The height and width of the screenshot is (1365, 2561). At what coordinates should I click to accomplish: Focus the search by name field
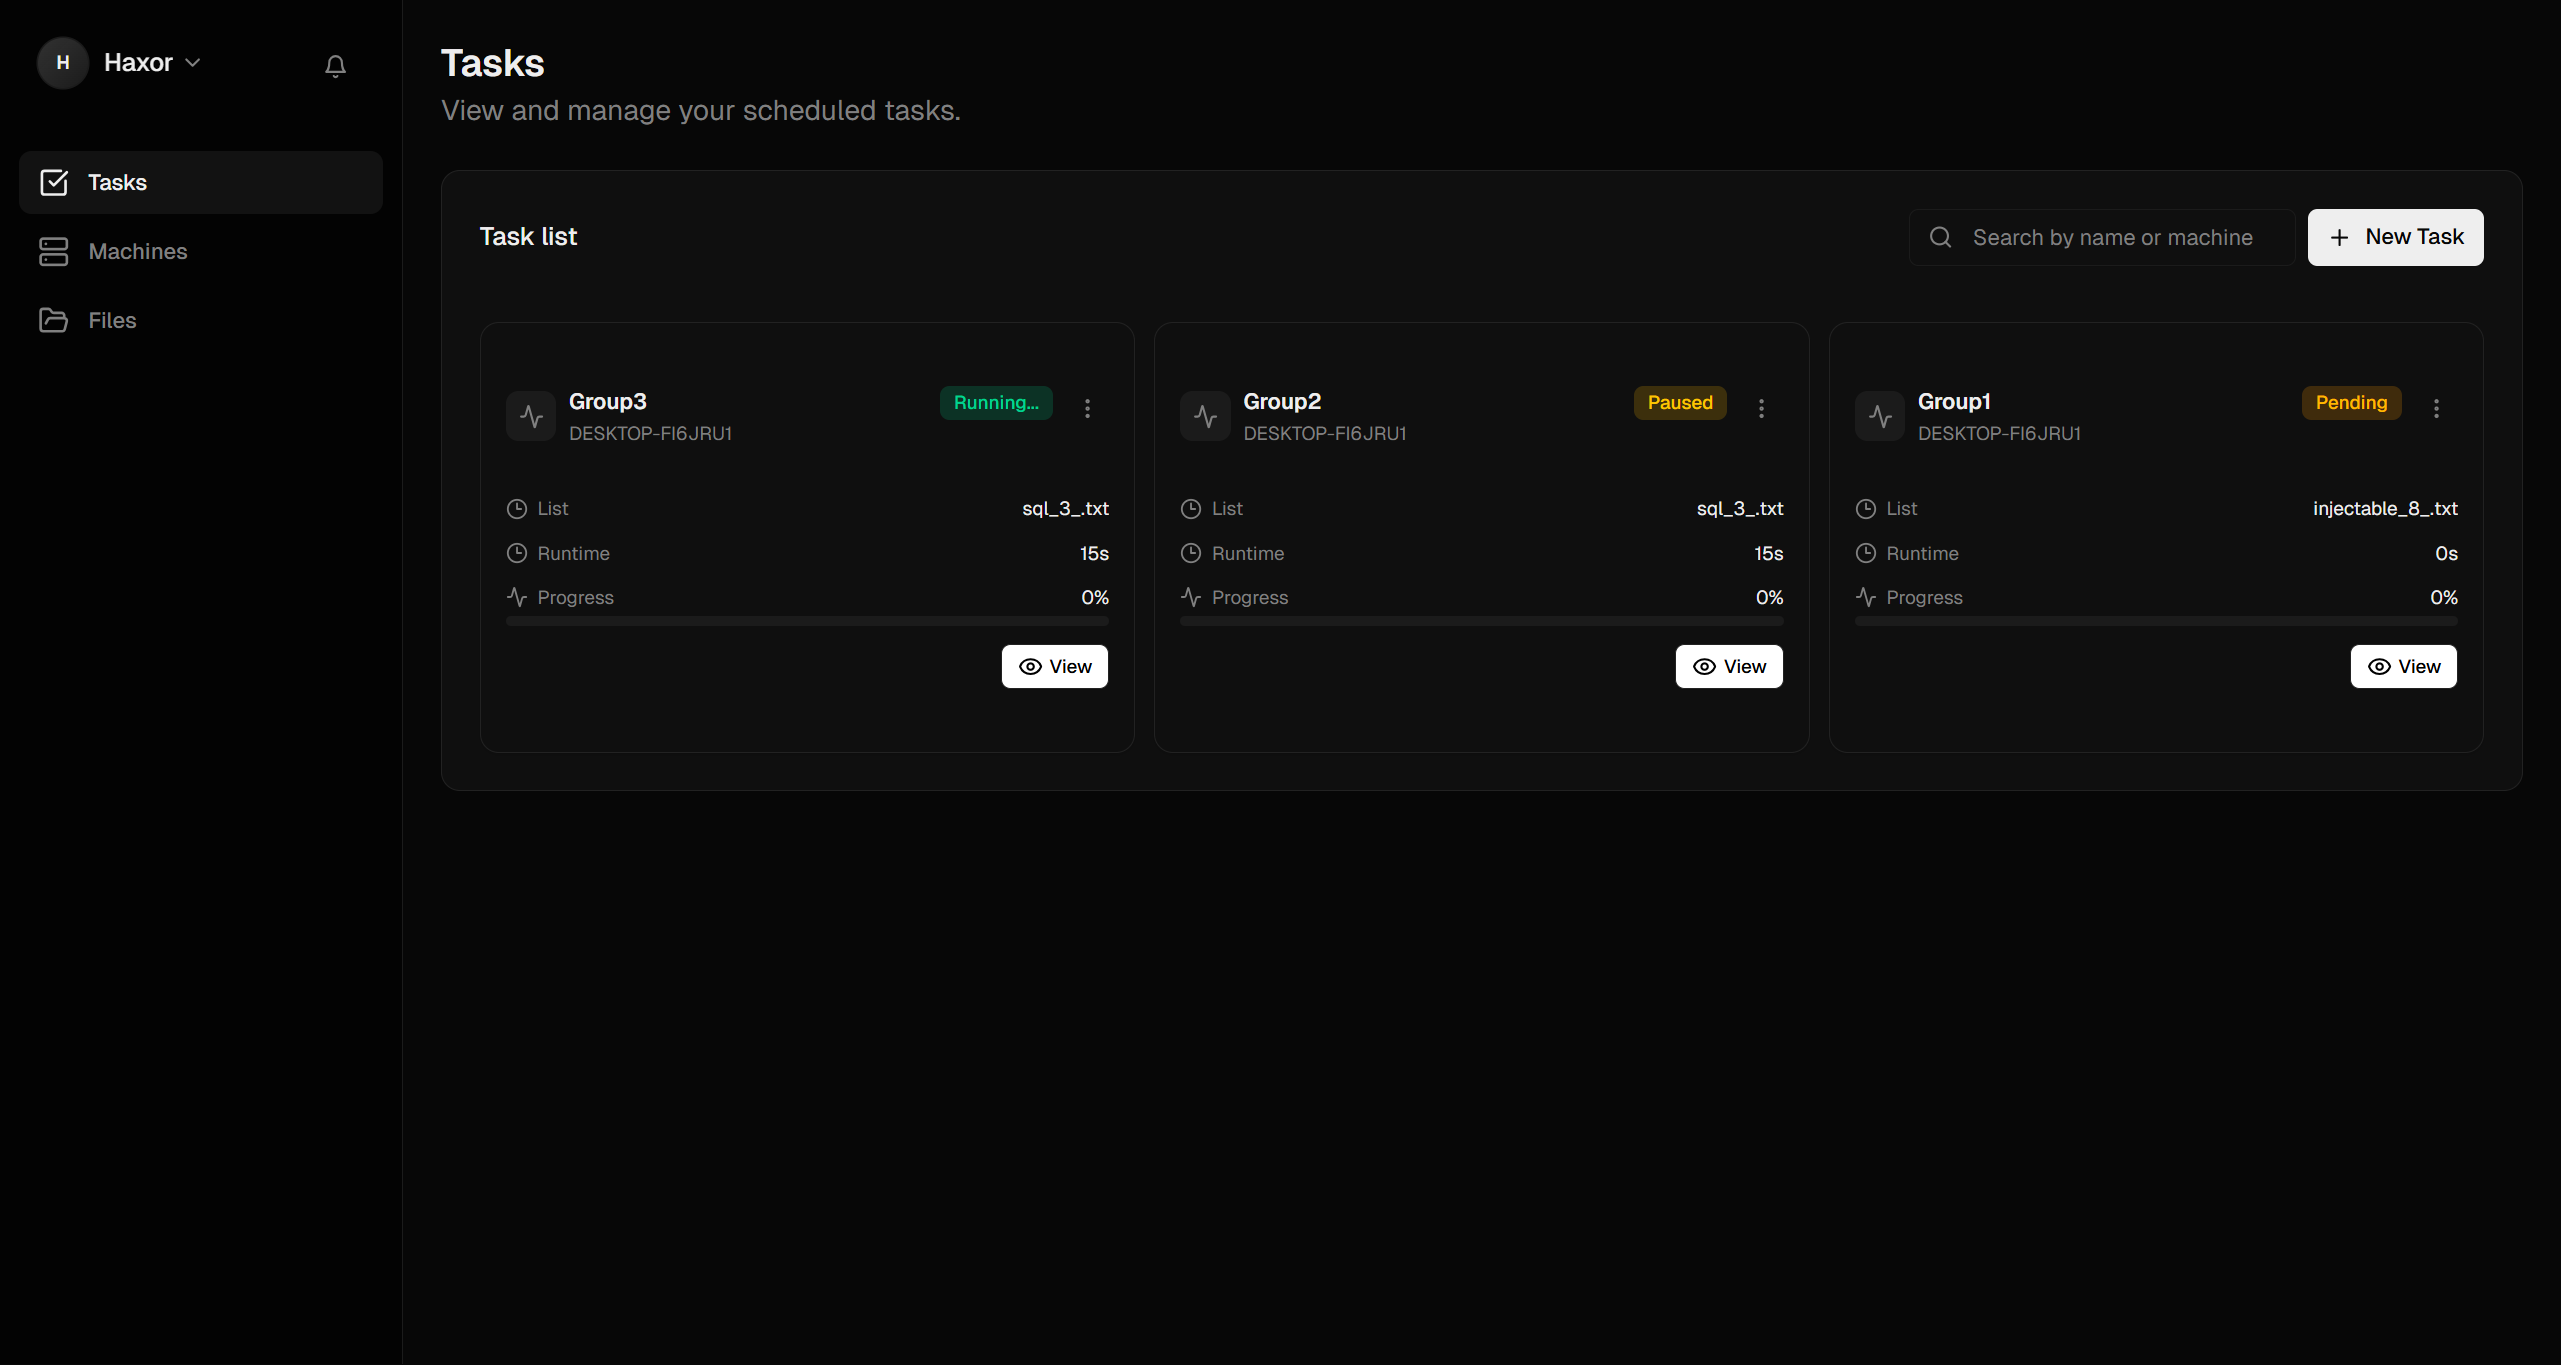coord(2112,237)
